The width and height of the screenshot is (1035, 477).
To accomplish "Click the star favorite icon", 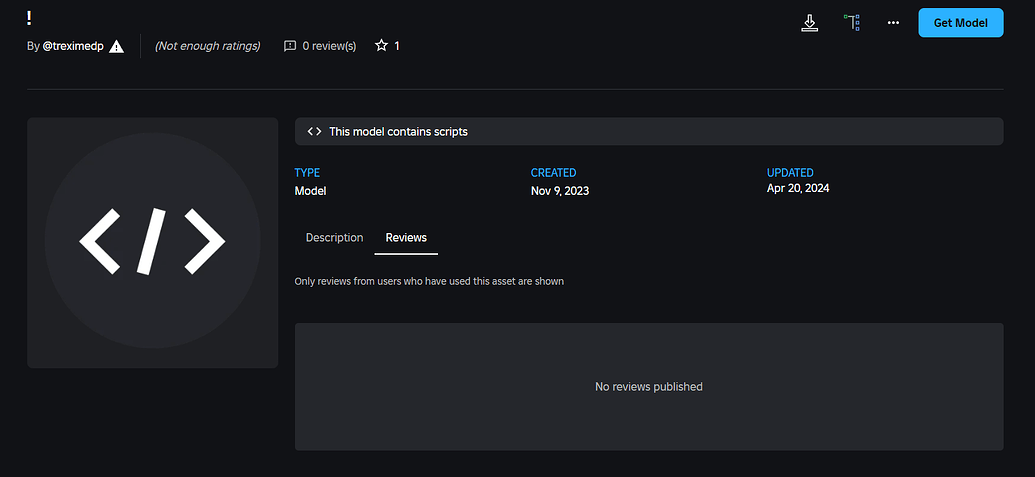I will [x=381, y=46].
